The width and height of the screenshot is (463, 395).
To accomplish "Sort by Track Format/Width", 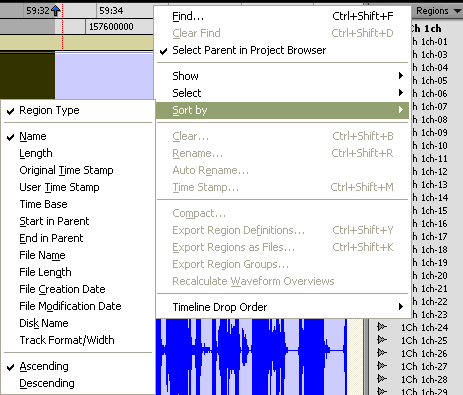I will [x=78, y=340].
